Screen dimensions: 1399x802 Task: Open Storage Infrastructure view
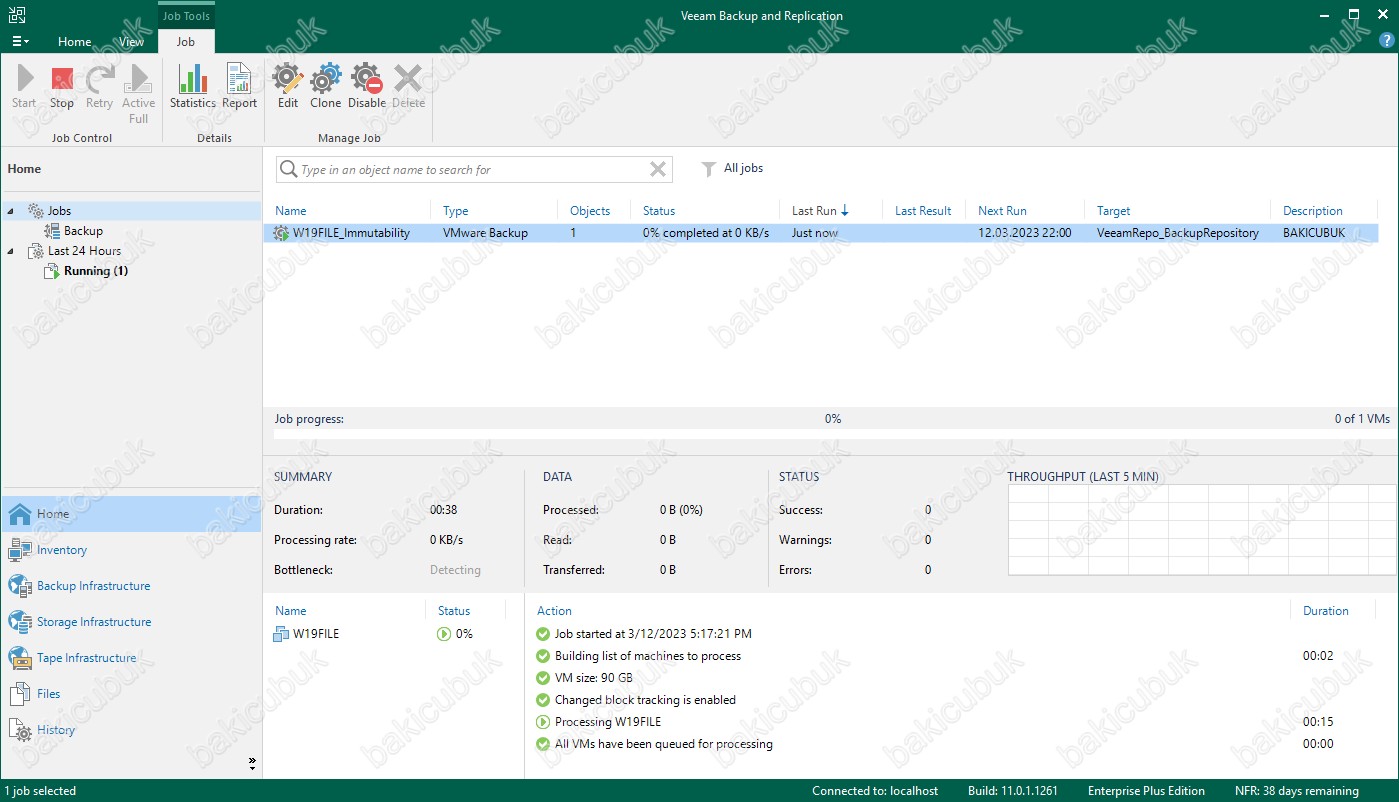coord(131,622)
